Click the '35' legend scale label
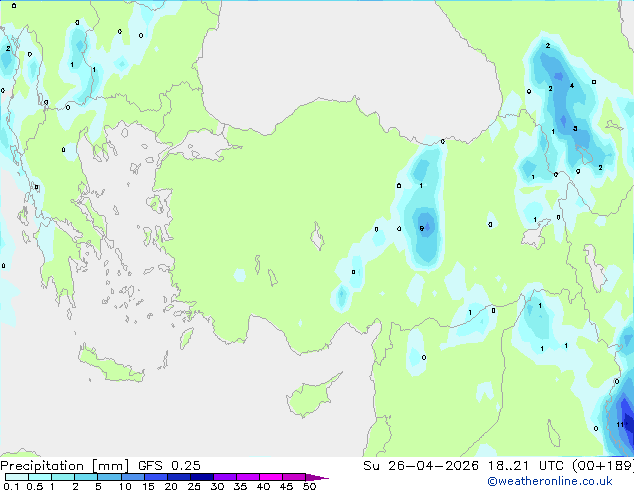The width and height of the screenshot is (634, 490). 240,486
